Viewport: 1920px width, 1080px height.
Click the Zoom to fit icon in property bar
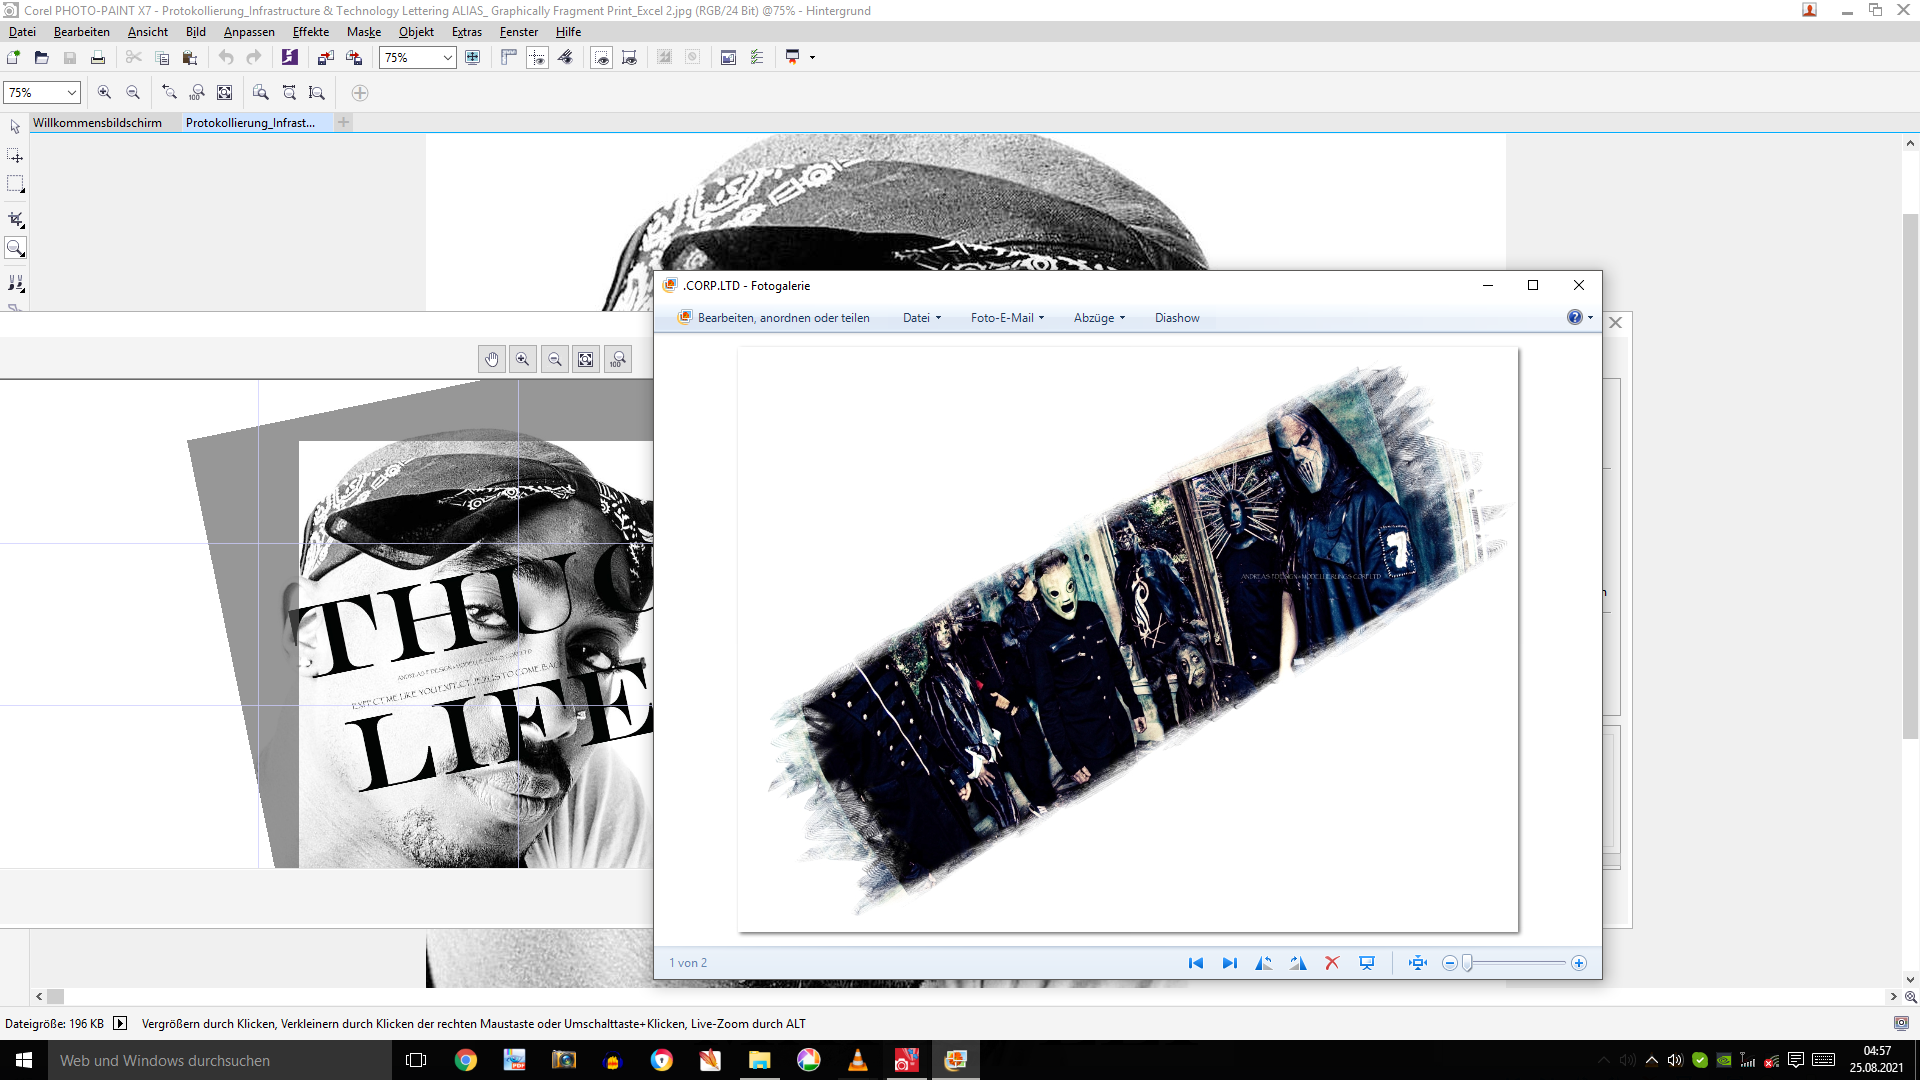tap(225, 92)
